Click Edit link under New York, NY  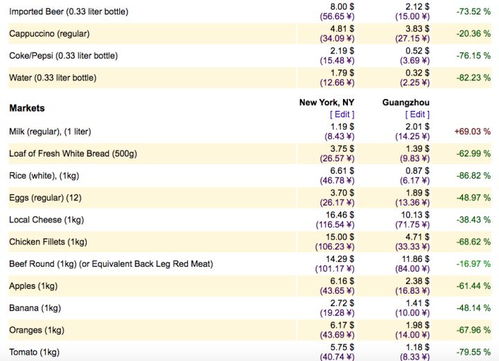pos(342,114)
